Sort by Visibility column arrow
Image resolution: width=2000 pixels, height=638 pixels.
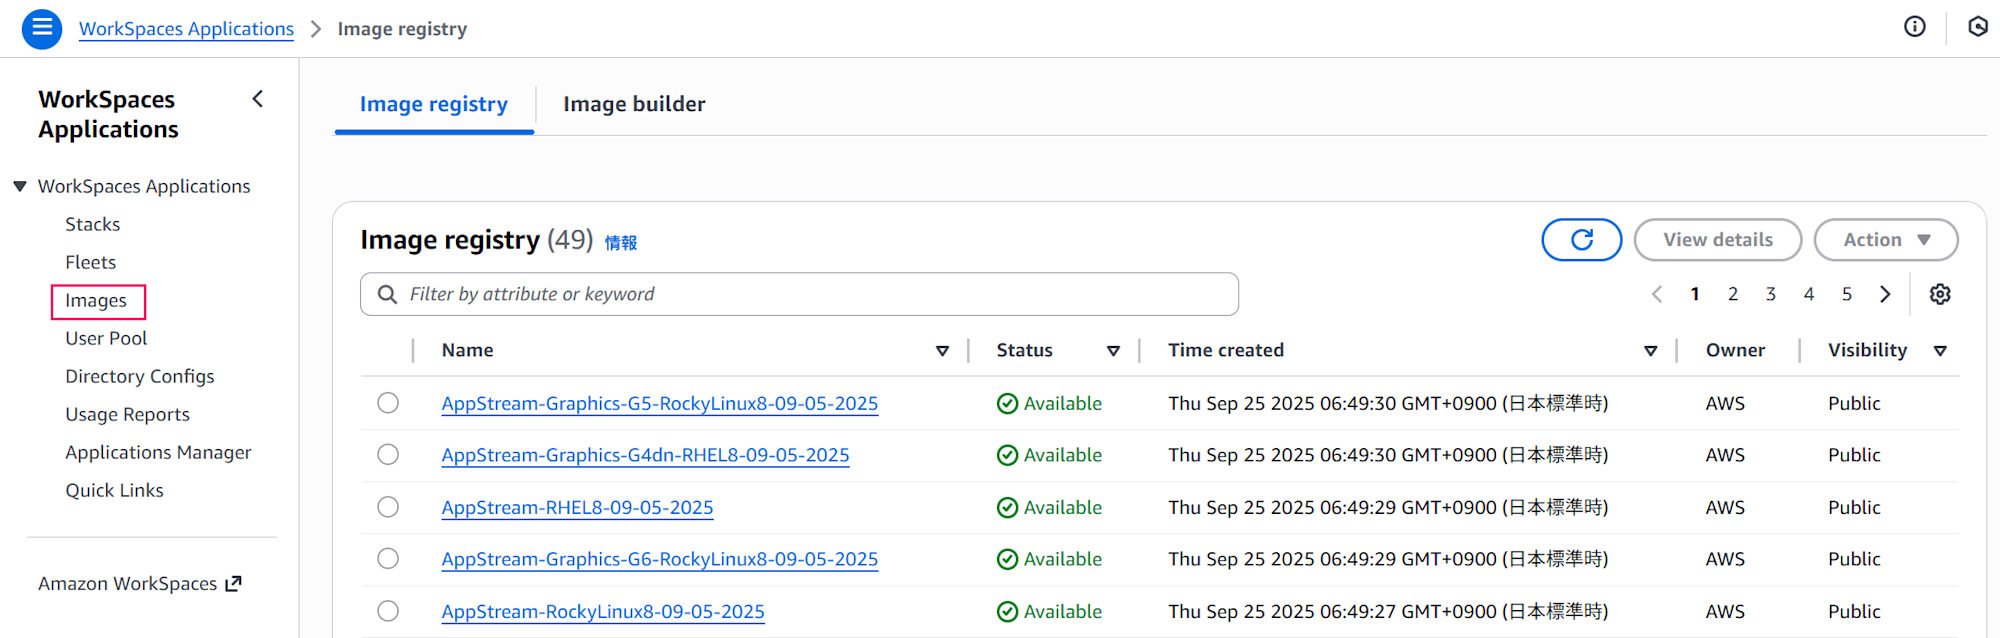[x=1940, y=351]
